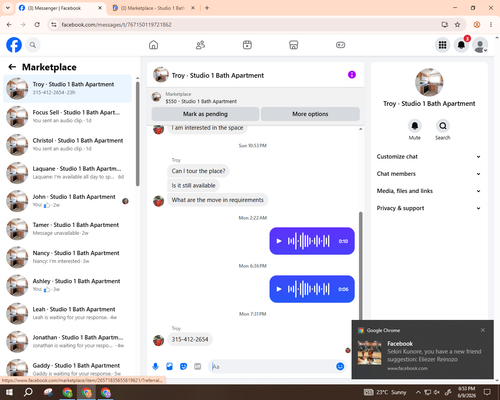Click the voice clip microphone icon
Screen dimensions: 500x400
click(155, 367)
